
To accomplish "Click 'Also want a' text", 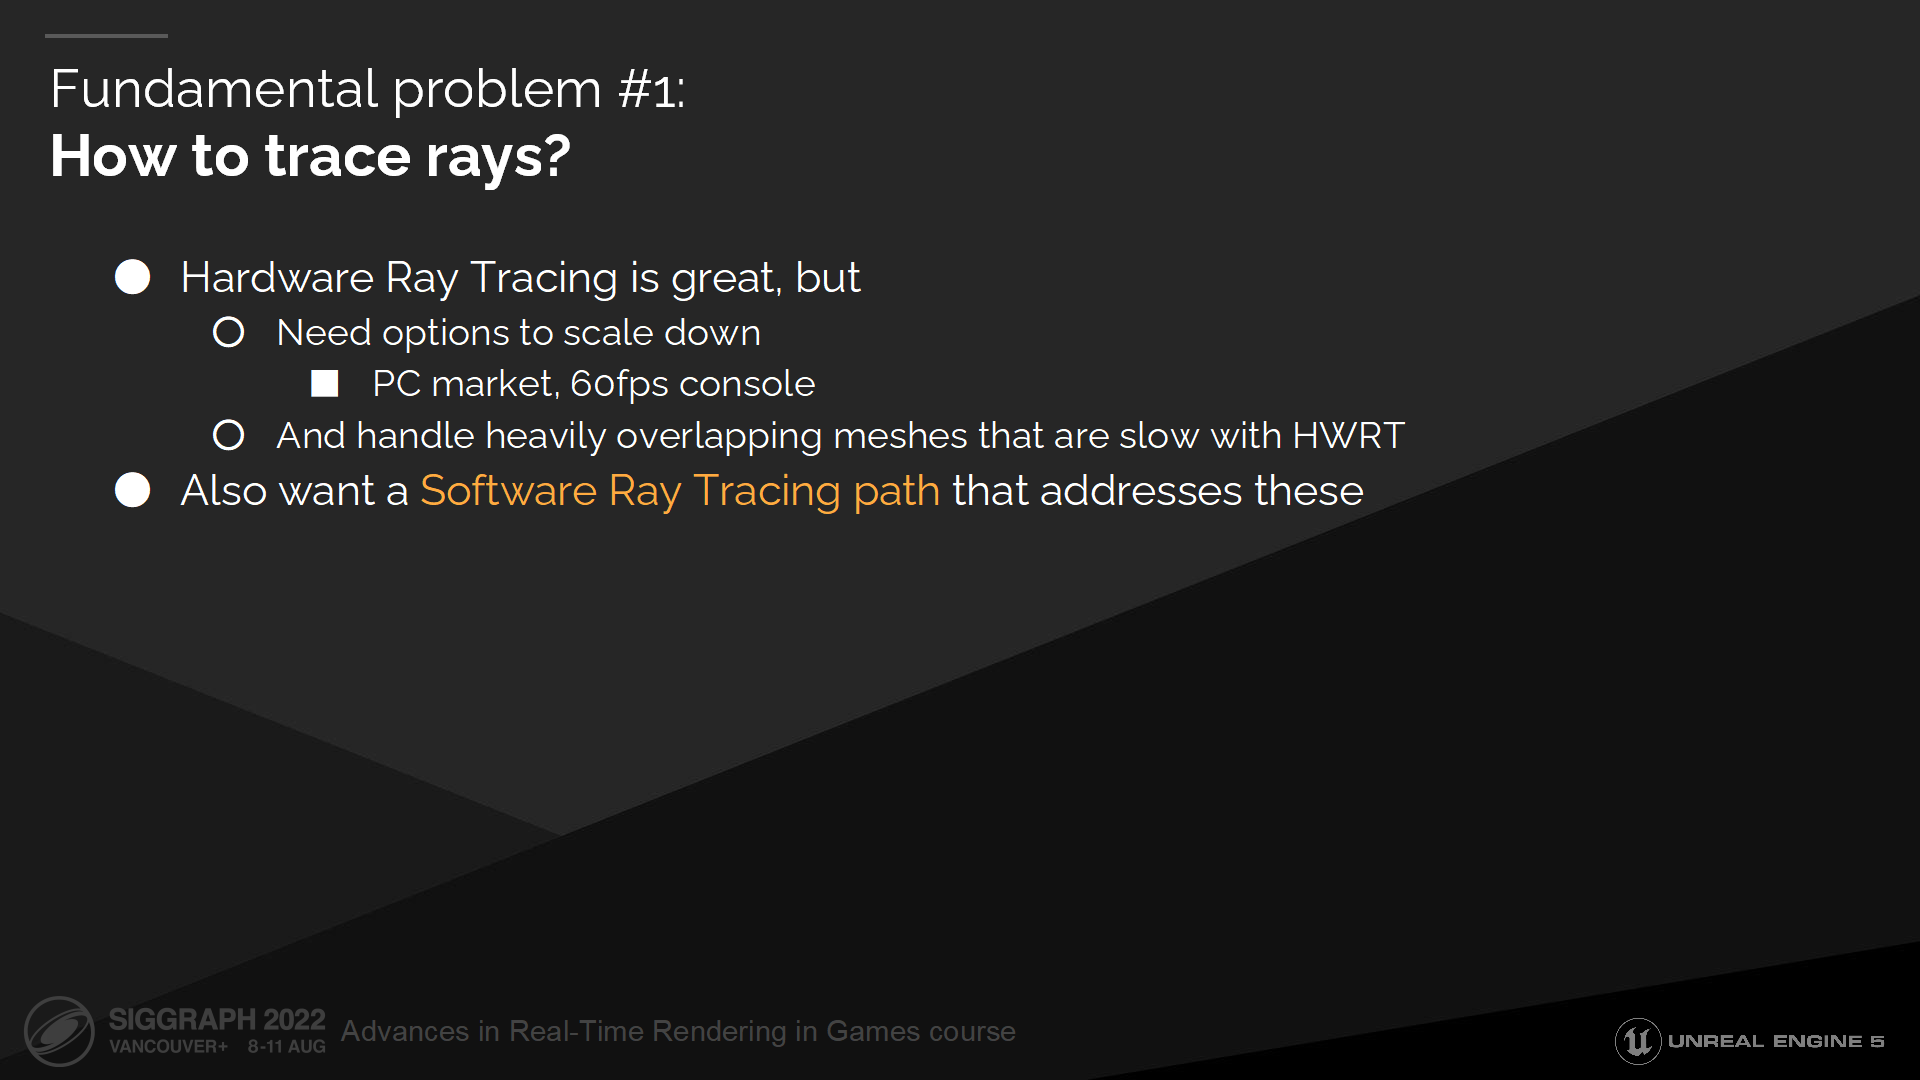I will tap(294, 491).
